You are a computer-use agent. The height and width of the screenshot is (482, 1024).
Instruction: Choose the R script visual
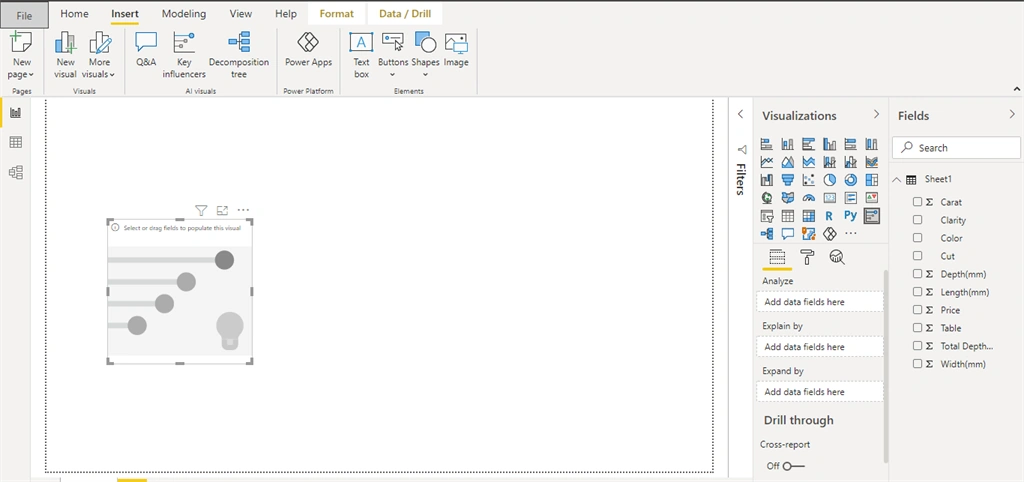coord(829,216)
